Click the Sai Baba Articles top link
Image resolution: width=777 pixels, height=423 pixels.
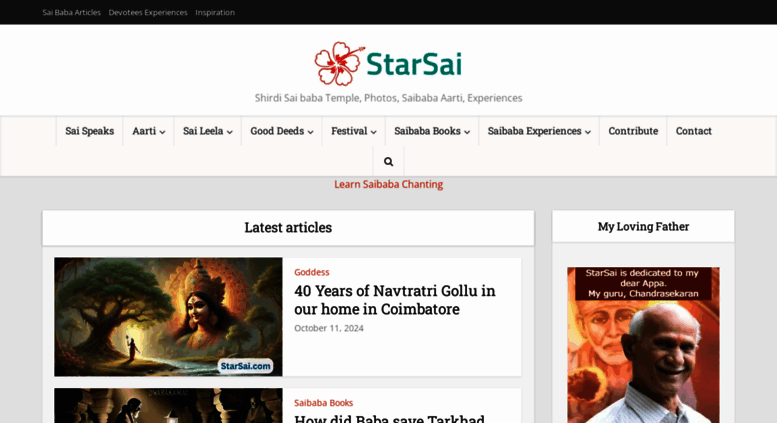(x=71, y=12)
